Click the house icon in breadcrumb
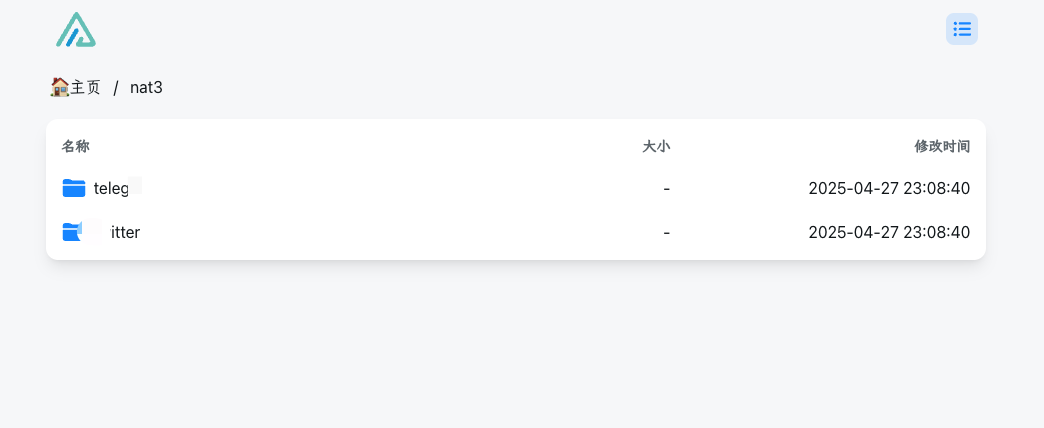The image size is (1044, 428). point(59,87)
